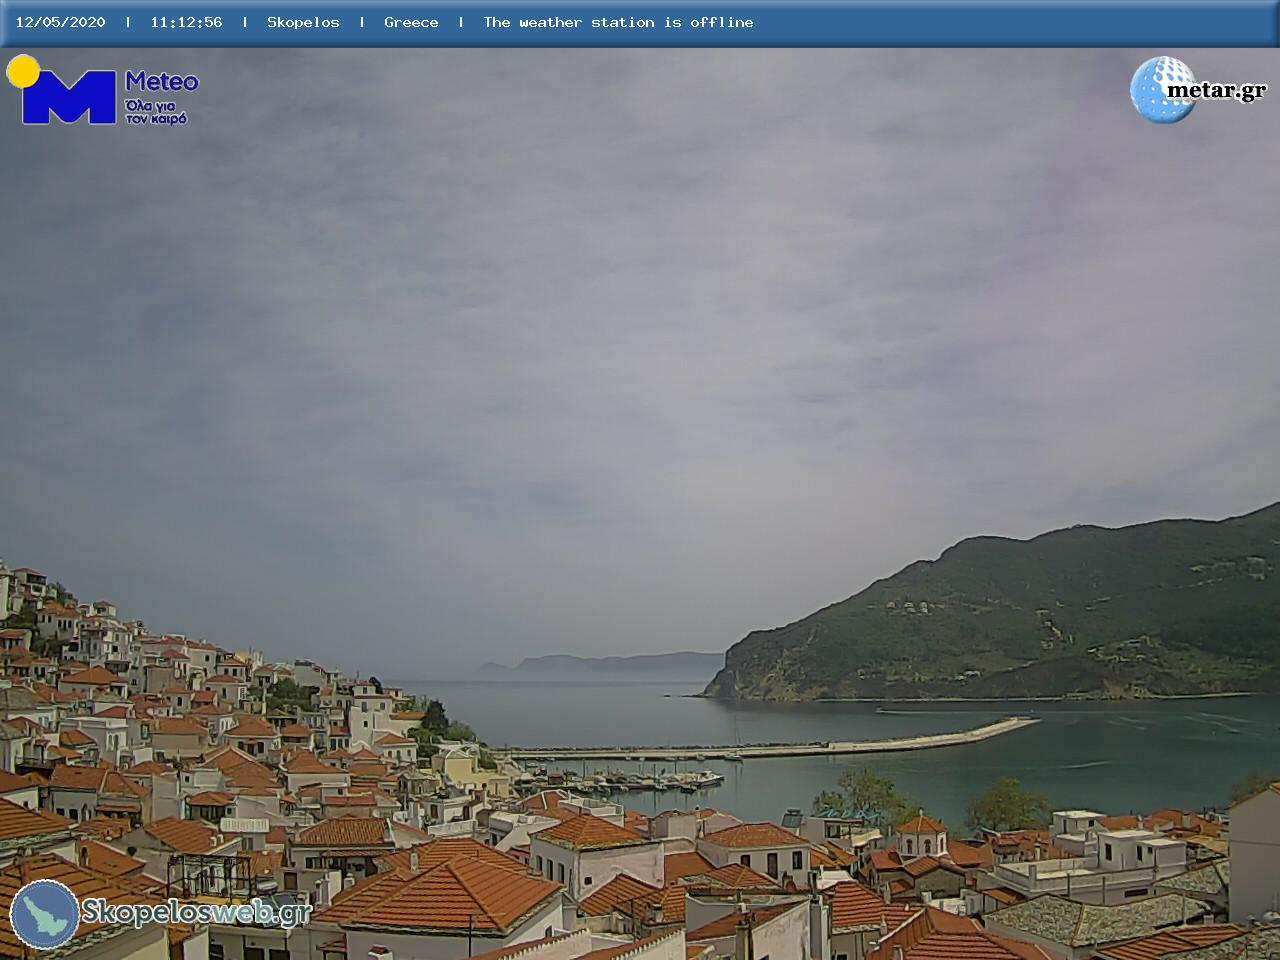This screenshot has height=960, width=1280.
Task: Select the date 12/05/2020 in header
Action: (x=60, y=22)
